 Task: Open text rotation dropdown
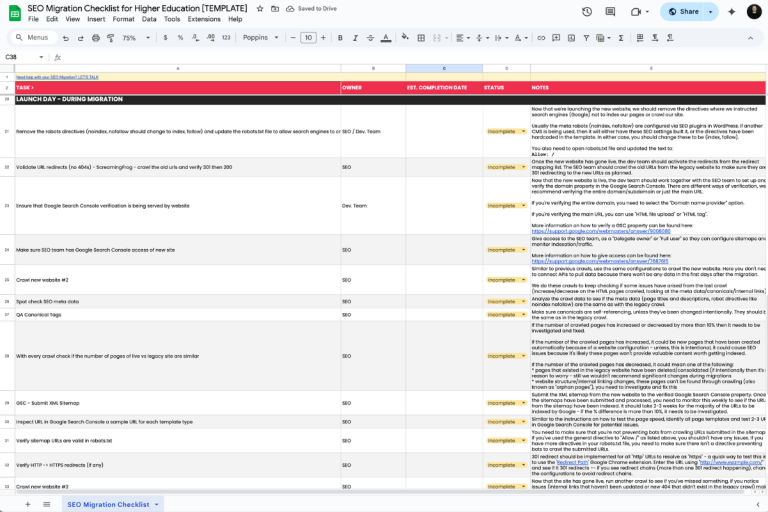pos(521,38)
